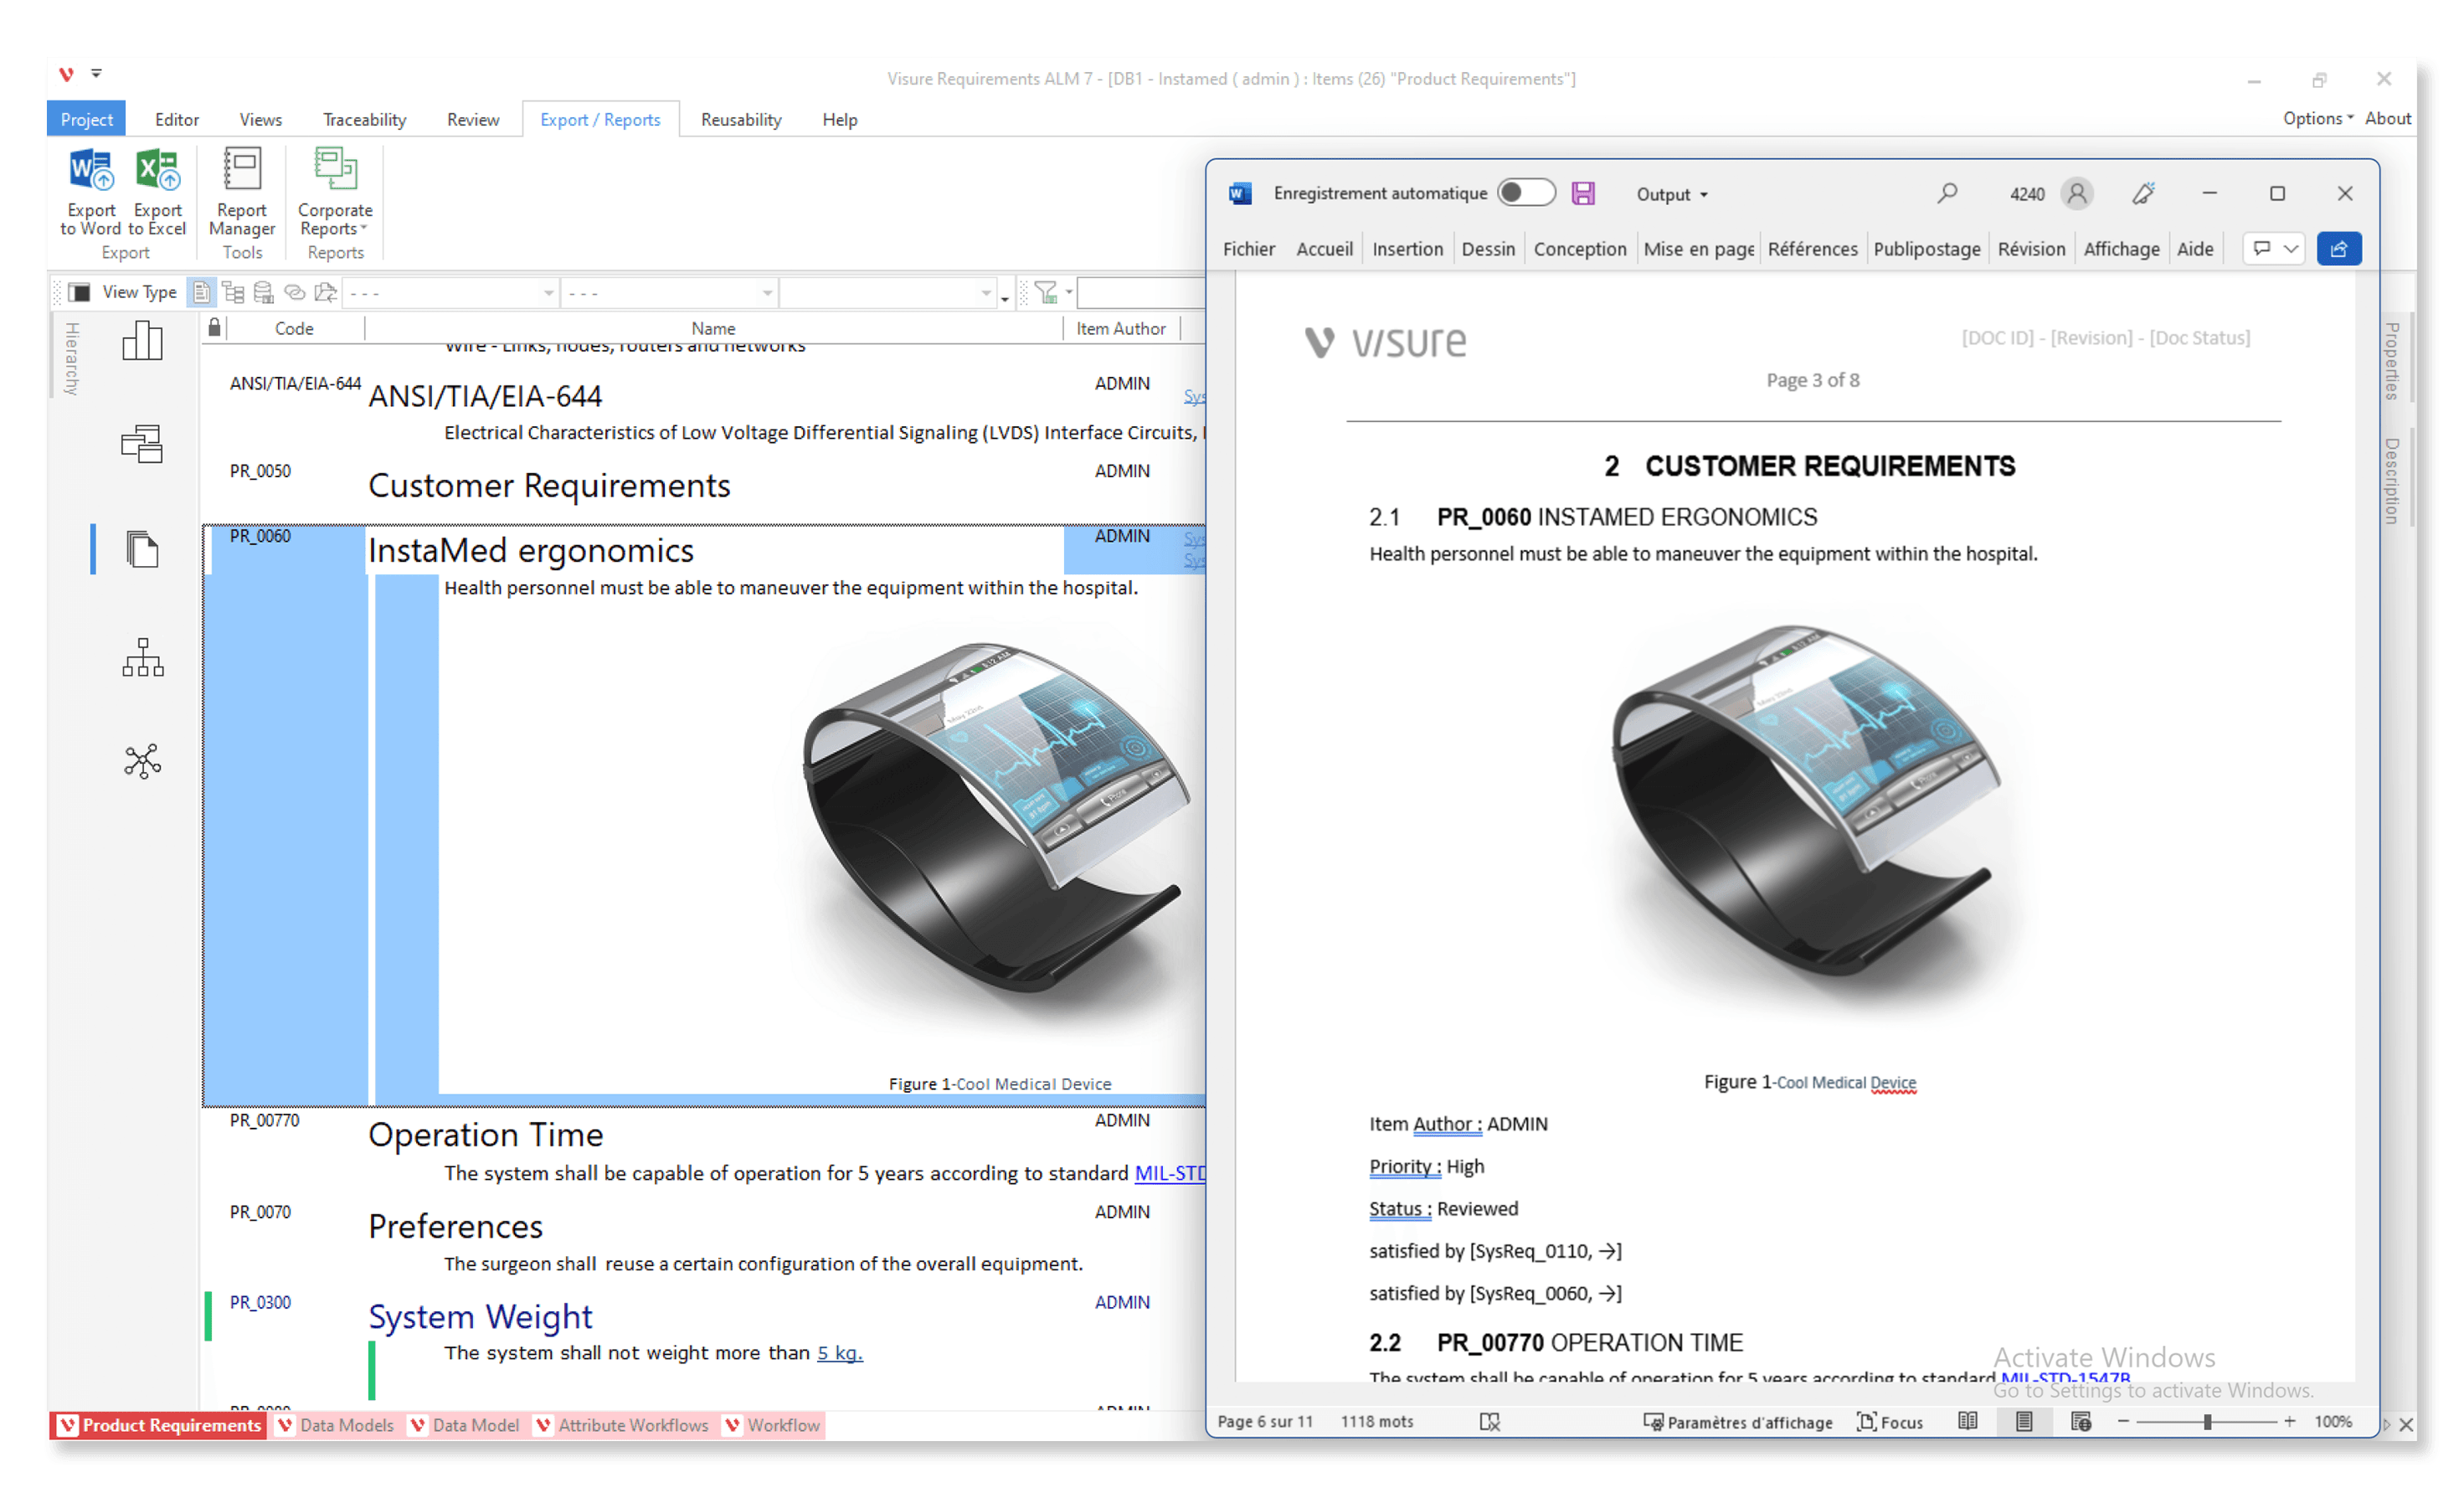
Task: Click the user account avatar in Word
Action: coord(2077,193)
